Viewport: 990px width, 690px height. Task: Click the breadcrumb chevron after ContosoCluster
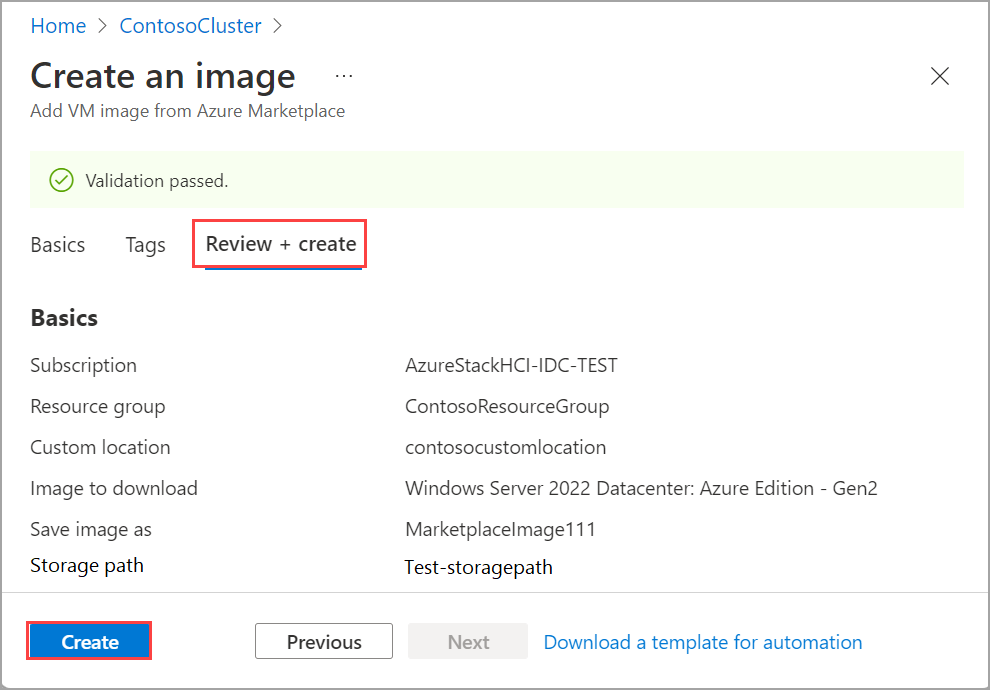278,26
